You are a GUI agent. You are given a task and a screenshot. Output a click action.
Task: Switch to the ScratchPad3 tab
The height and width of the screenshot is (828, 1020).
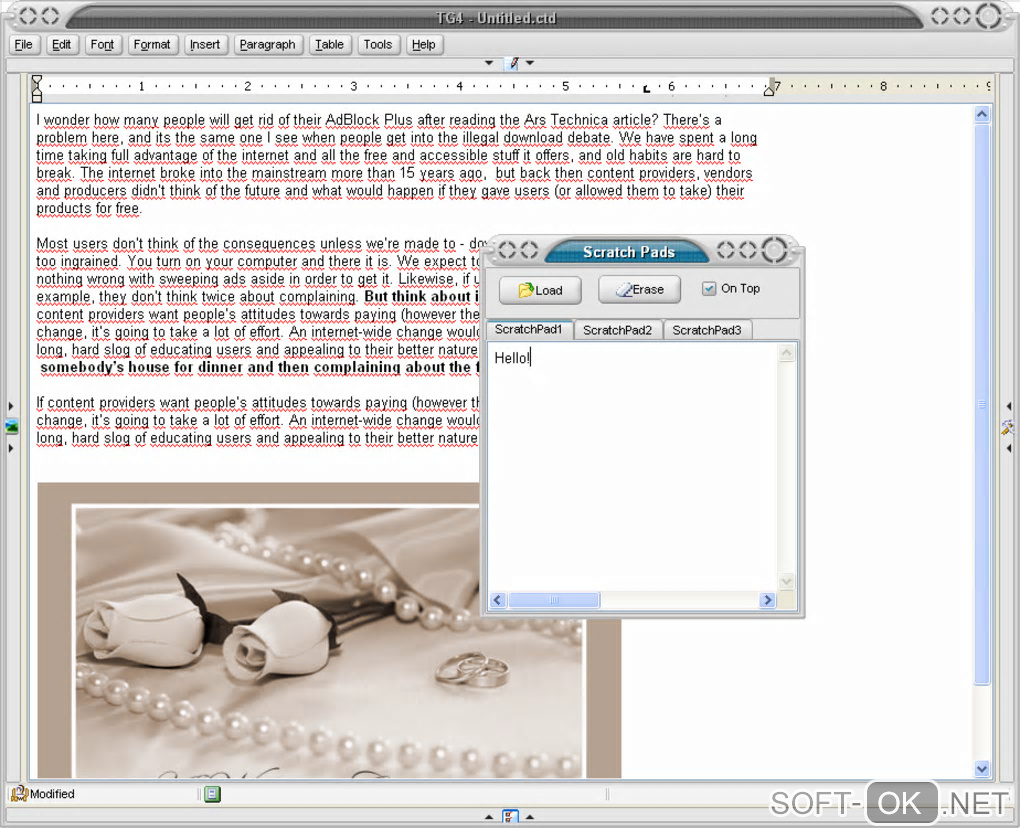point(707,330)
